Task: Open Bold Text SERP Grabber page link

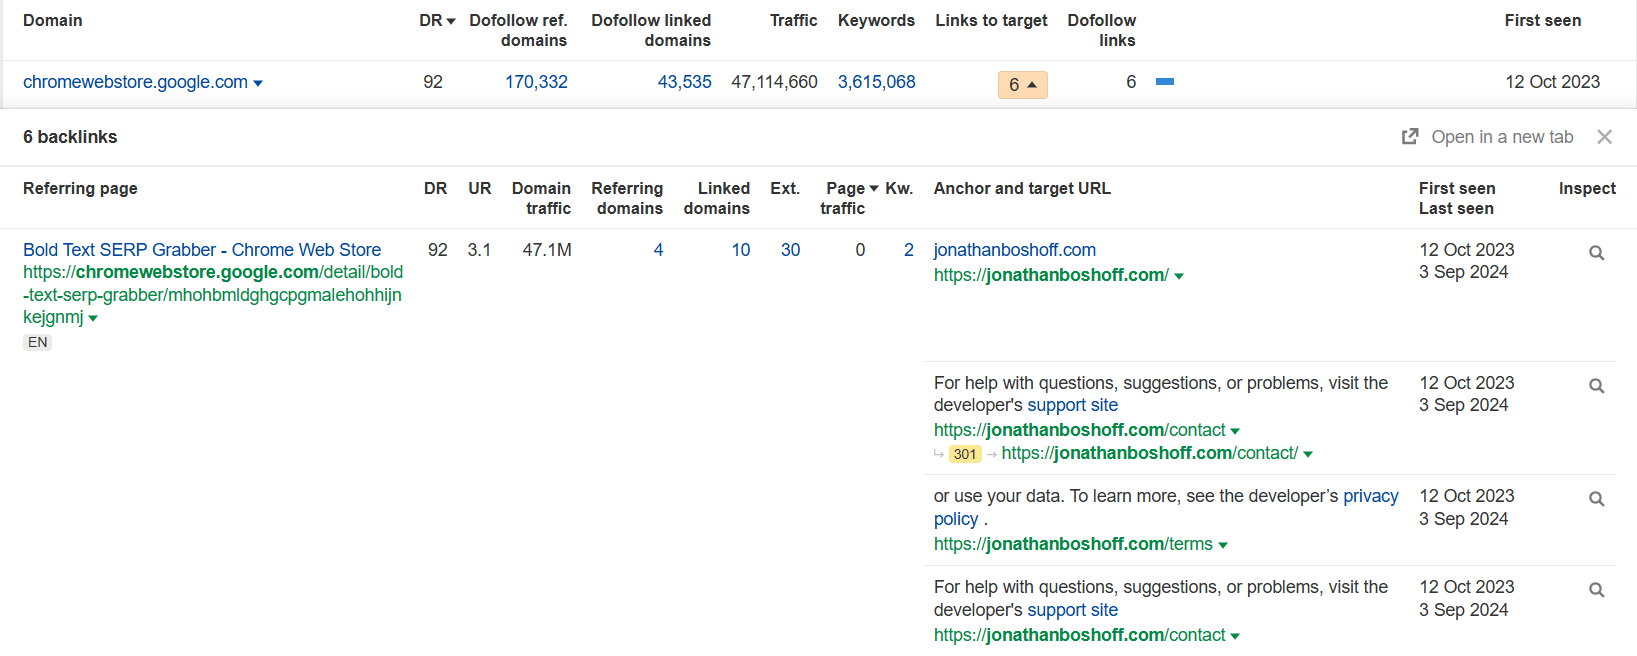Action: pos(202,250)
